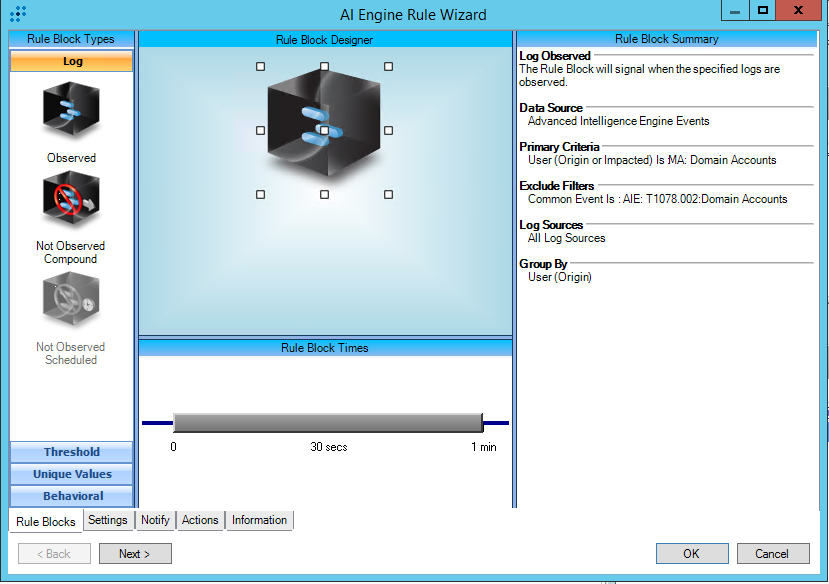Click the app logo icon in title bar
This screenshot has width=829, height=584.
17,14
